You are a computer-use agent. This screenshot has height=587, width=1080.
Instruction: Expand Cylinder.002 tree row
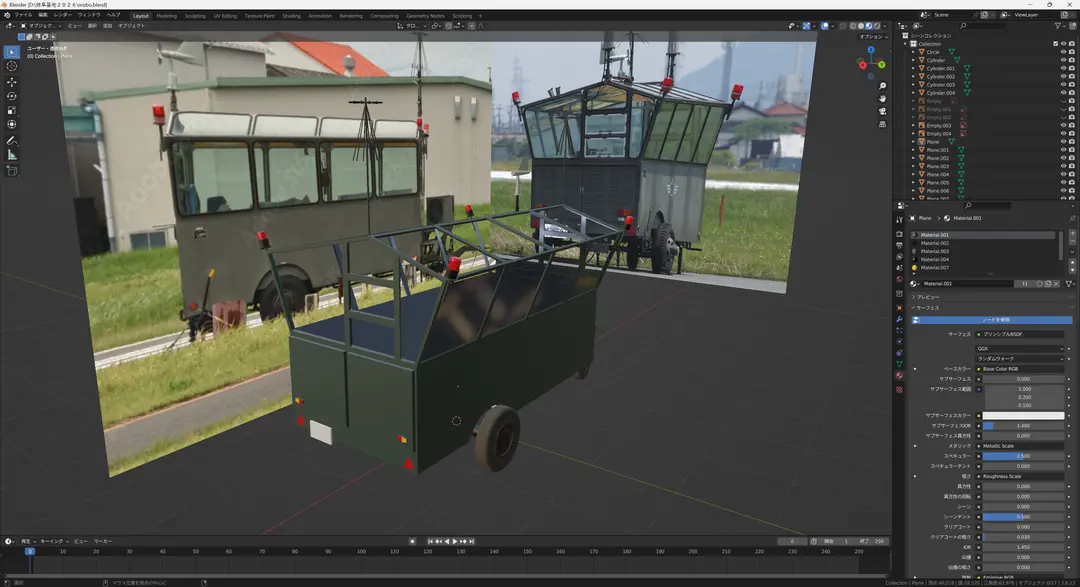(913, 76)
